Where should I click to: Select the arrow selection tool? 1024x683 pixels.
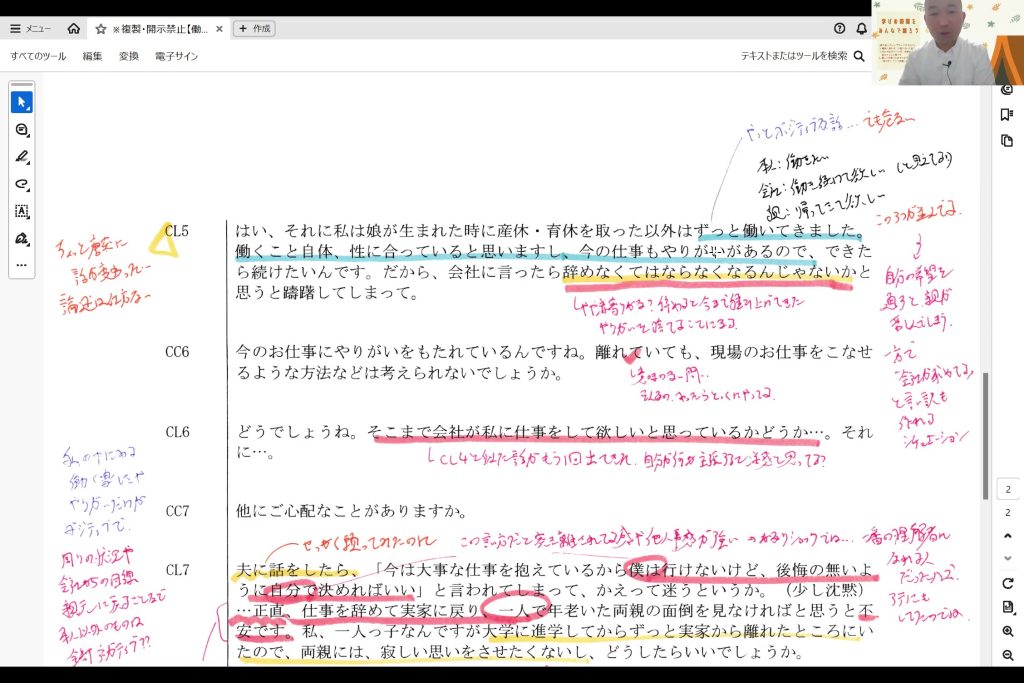pos(21,102)
